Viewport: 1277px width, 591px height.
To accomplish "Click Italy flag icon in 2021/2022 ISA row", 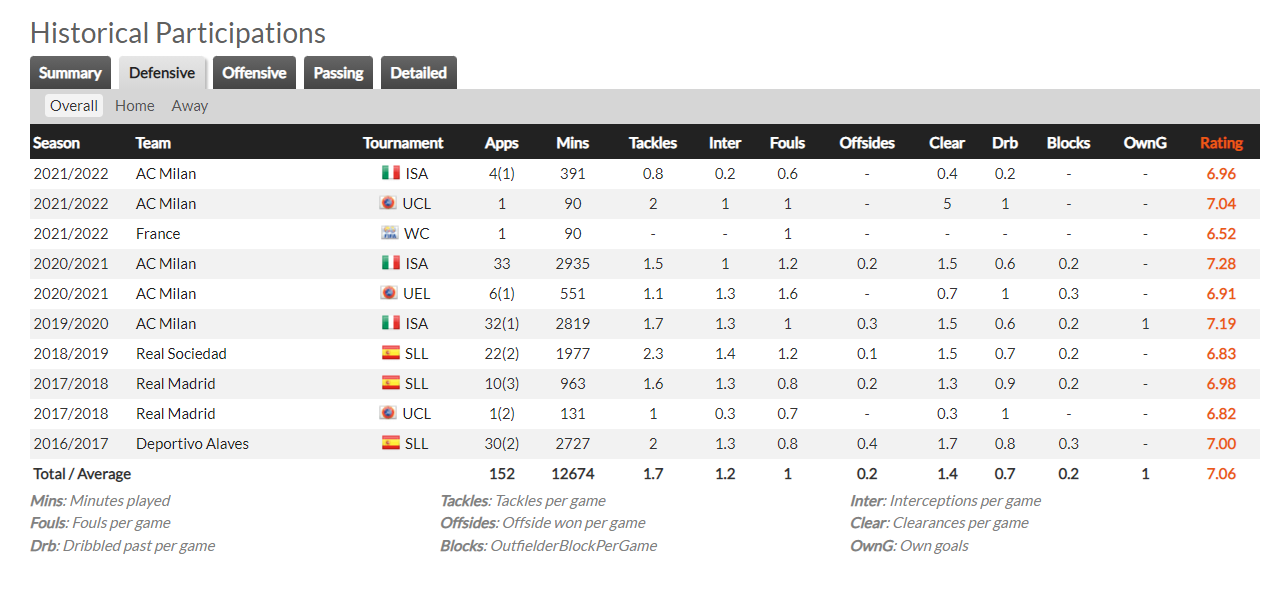I will [x=391, y=173].
